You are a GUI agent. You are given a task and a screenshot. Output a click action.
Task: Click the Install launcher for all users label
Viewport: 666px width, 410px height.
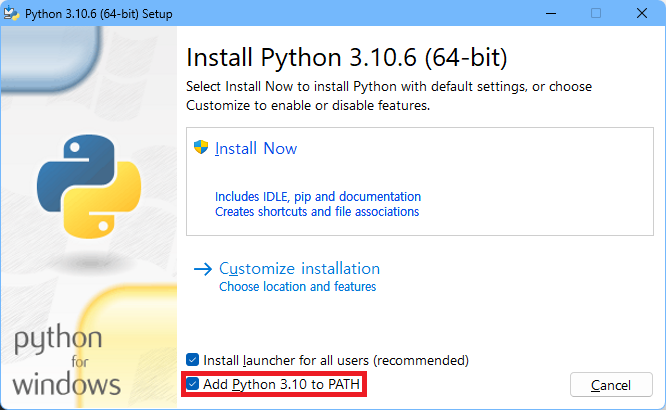(x=336, y=360)
